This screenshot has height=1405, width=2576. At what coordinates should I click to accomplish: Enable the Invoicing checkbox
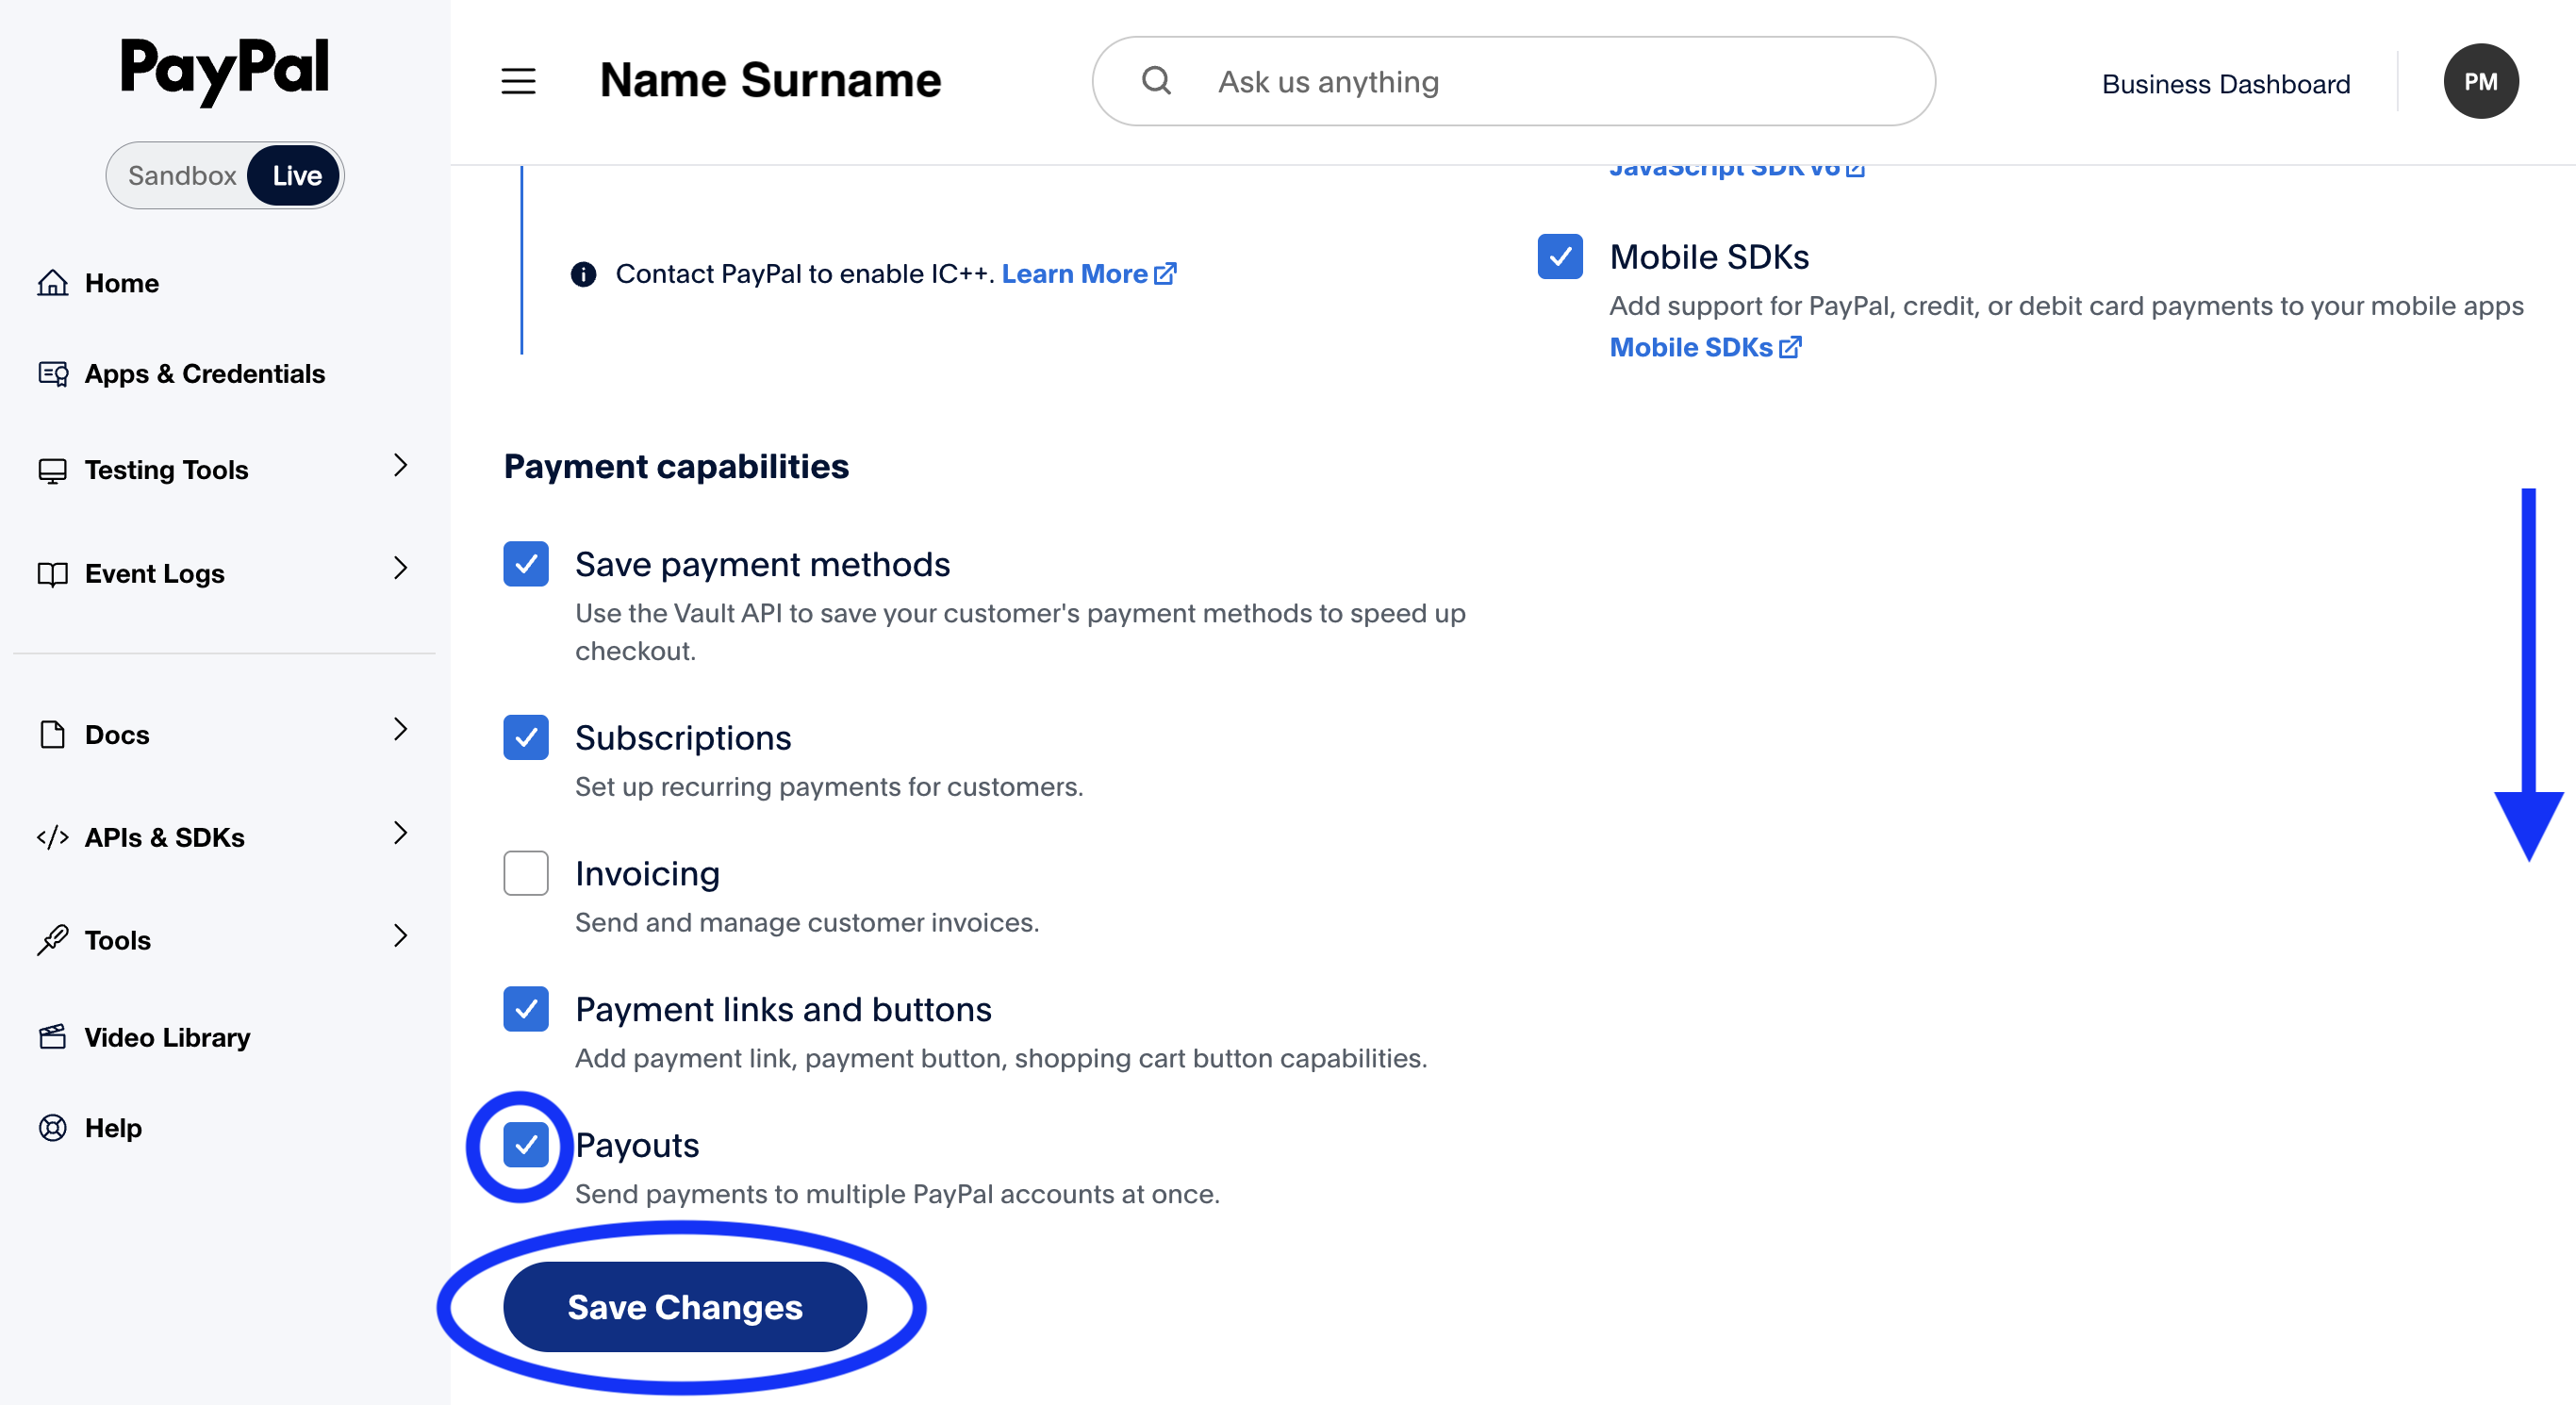click(x=526, y=873)
